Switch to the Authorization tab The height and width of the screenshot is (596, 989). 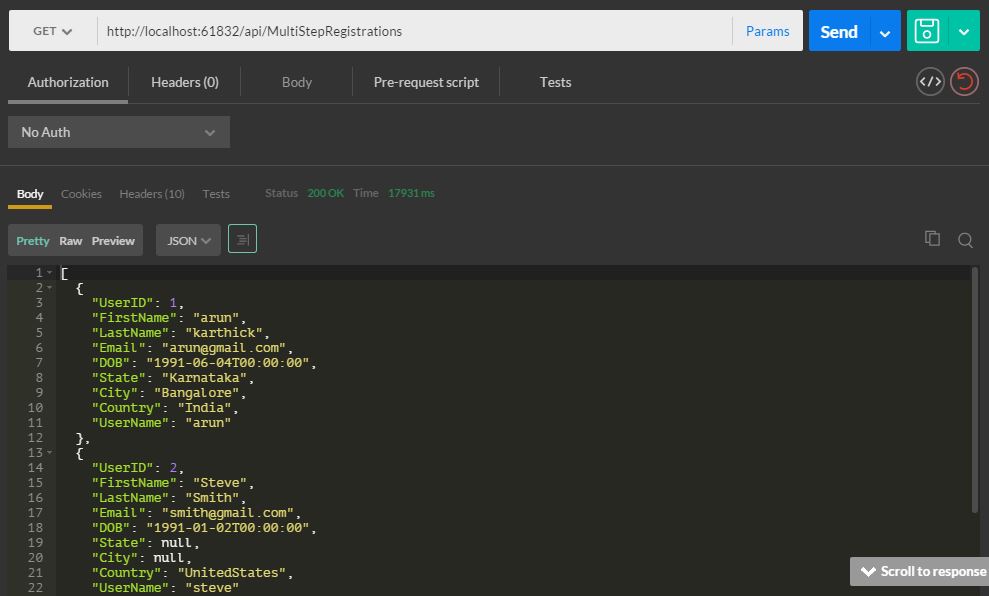point(68,83)
